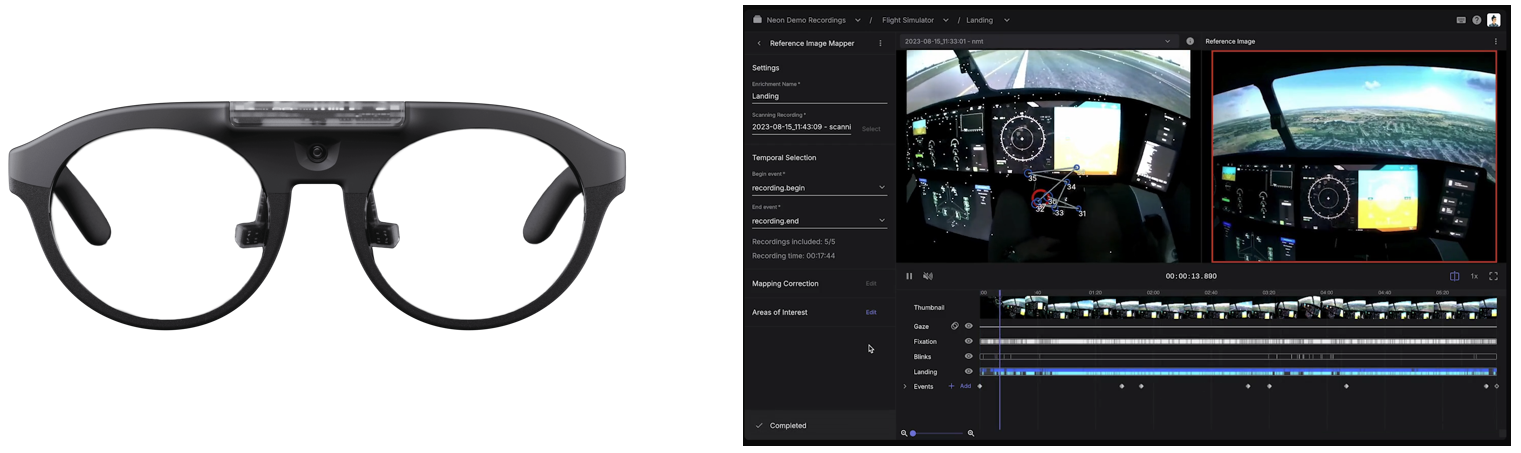Click the info icon beside recording selector

click(x=1190, y=42)
